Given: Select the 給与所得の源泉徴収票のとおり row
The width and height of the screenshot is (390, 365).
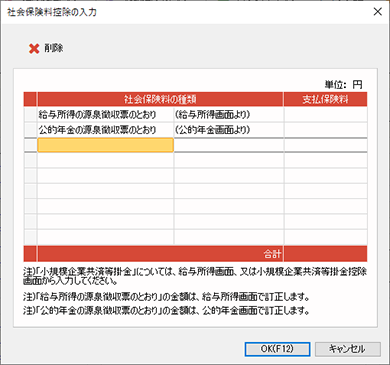Looking at the screenshot, I should point(195,115).
